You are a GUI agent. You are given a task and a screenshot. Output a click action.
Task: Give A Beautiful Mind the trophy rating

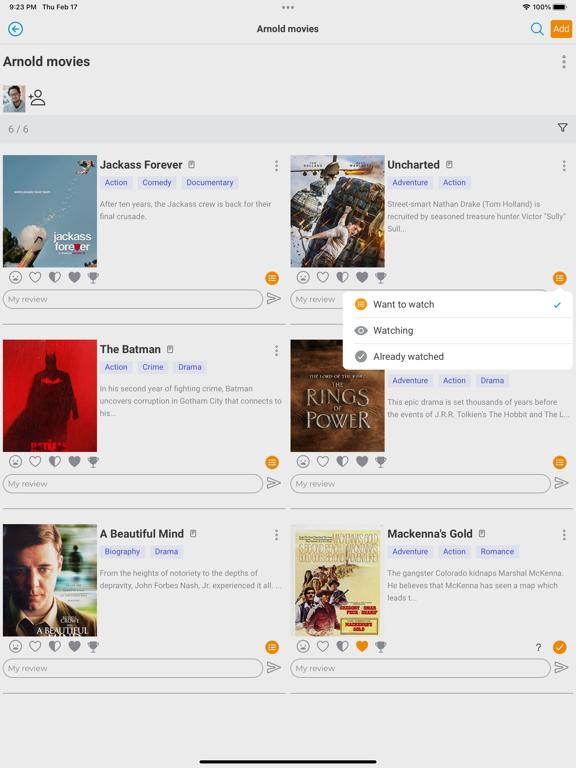[93, 646]
